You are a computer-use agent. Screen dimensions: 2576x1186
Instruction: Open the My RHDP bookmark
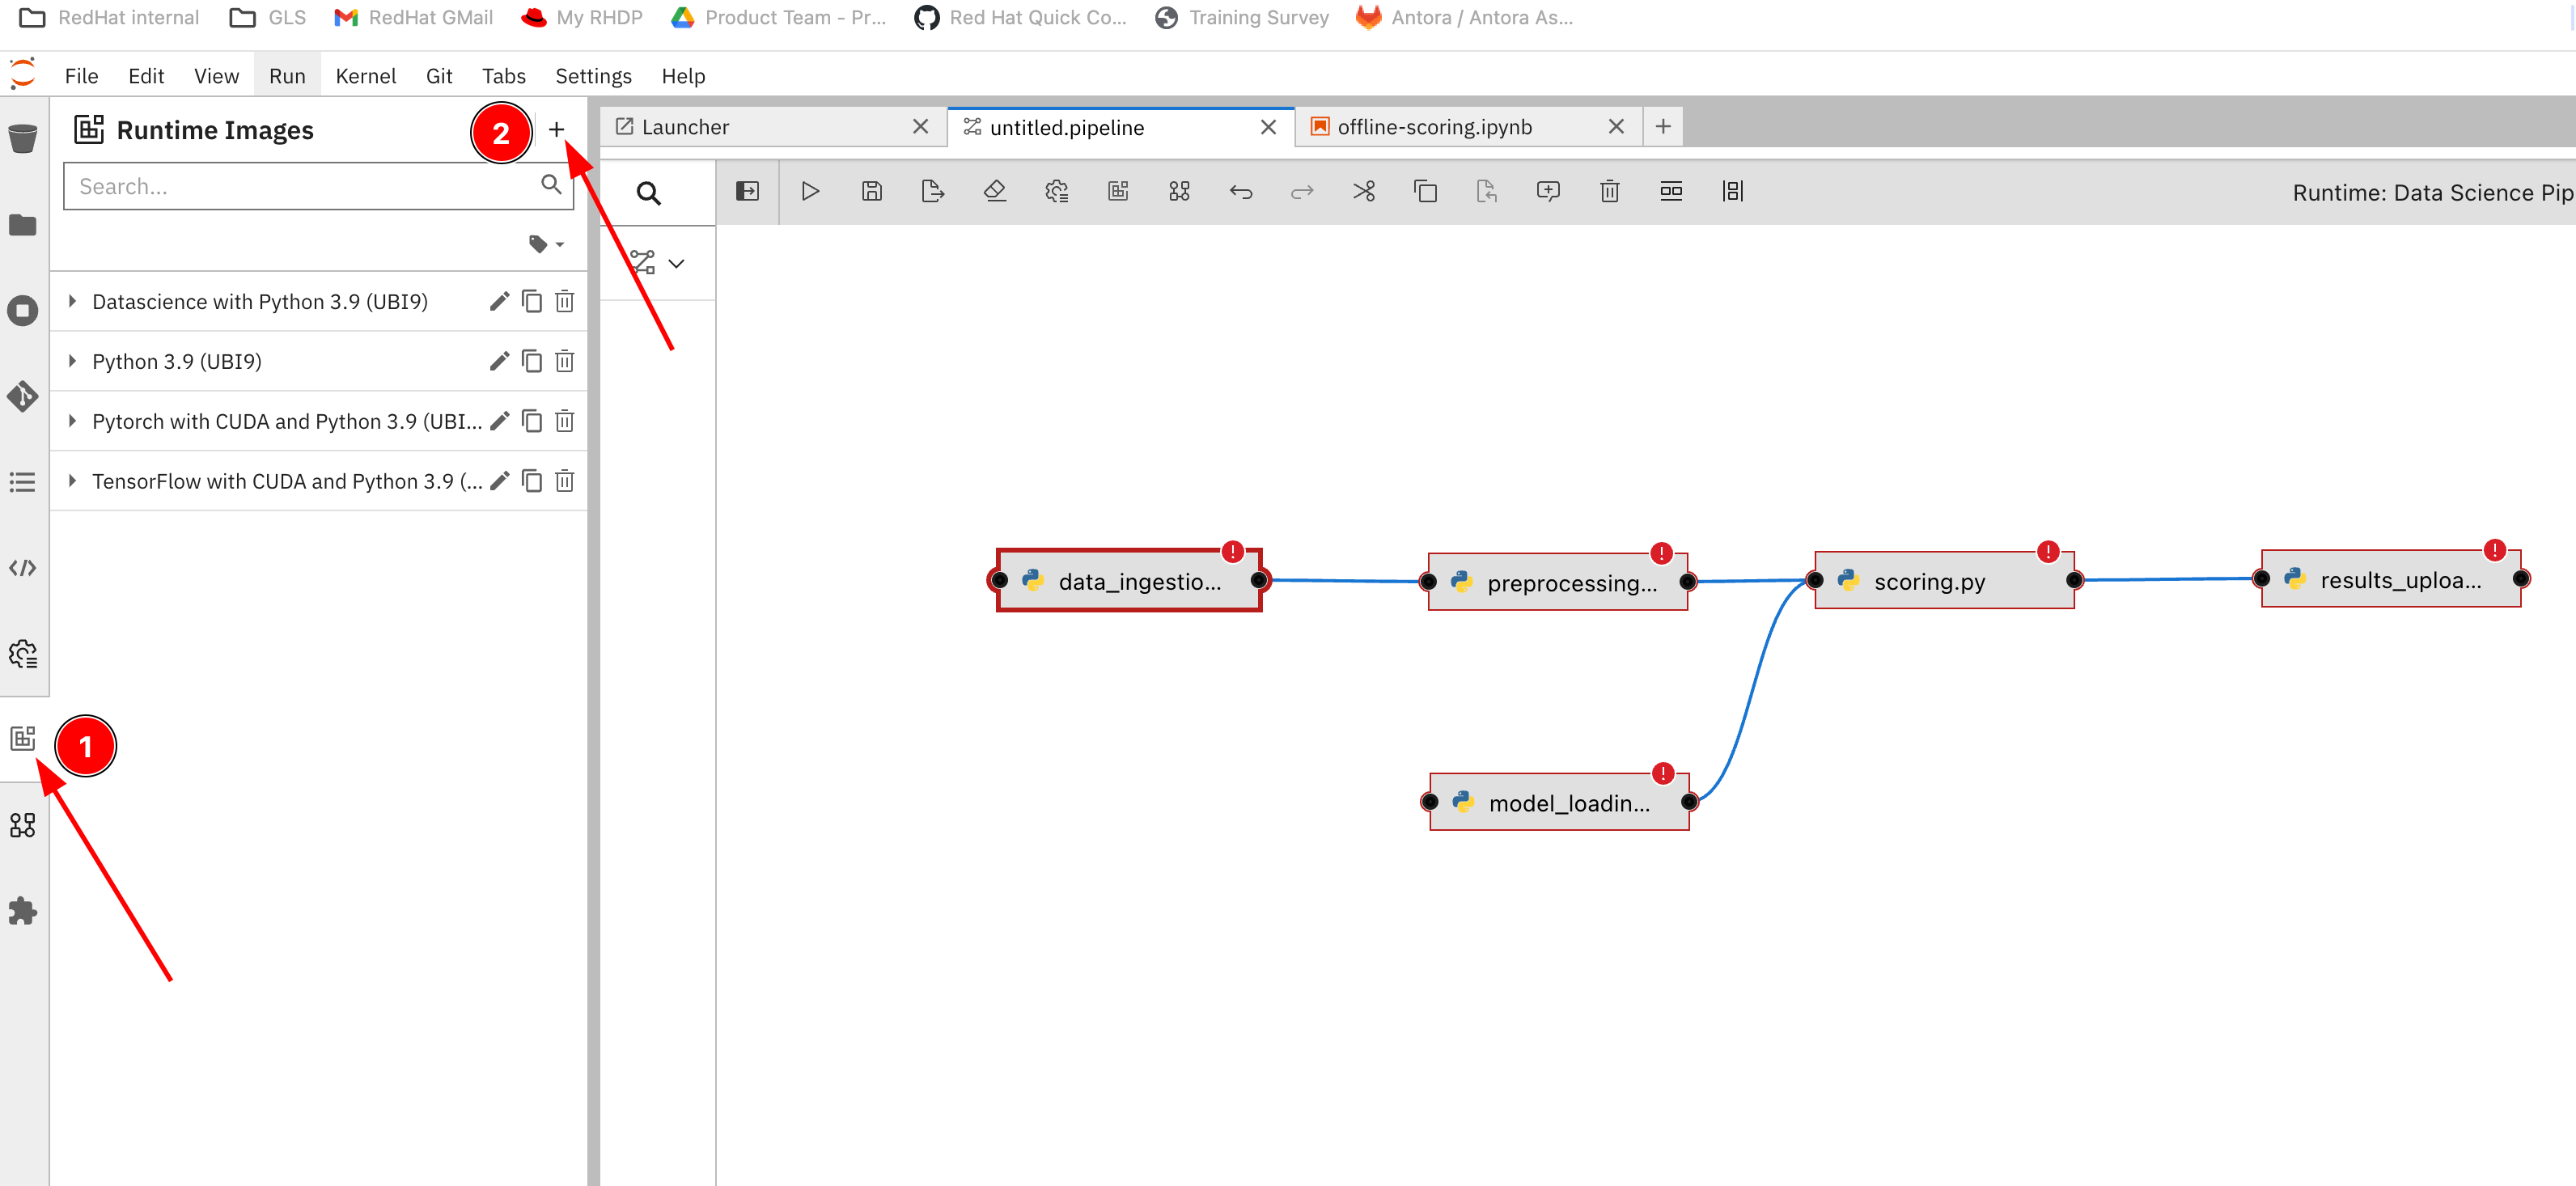click(583, 17)
